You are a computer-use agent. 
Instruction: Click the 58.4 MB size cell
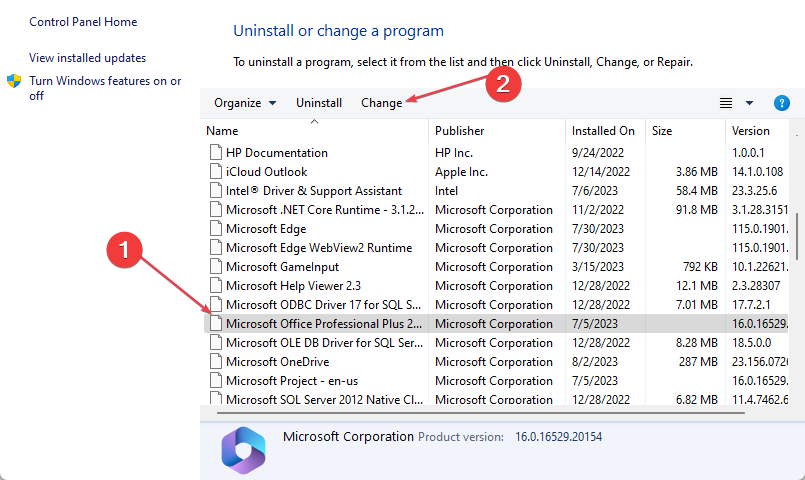tap(696, 190)
